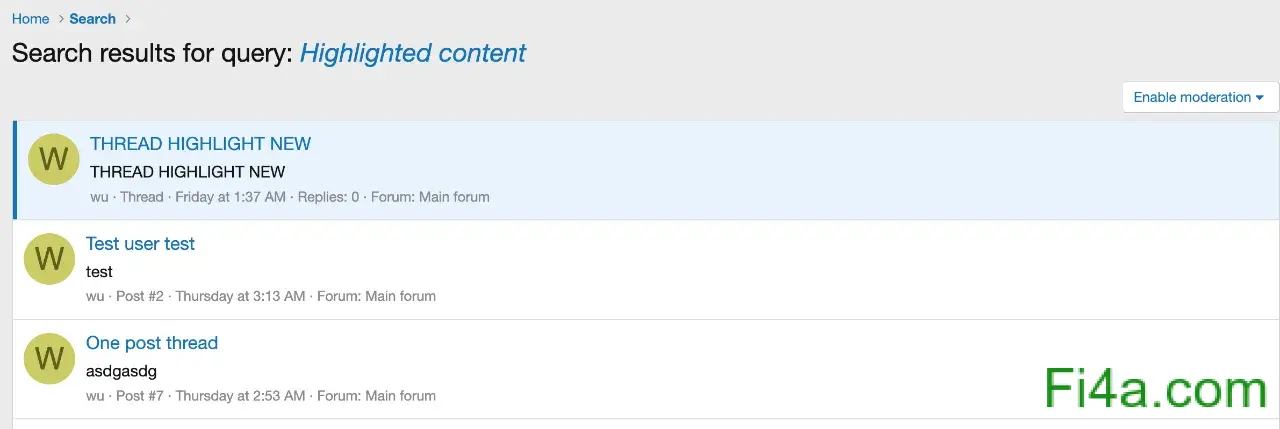Click the avatar beside One post thread
Image resolution: width=1280 pixels, height=429 pixels.
coord(49,359)
